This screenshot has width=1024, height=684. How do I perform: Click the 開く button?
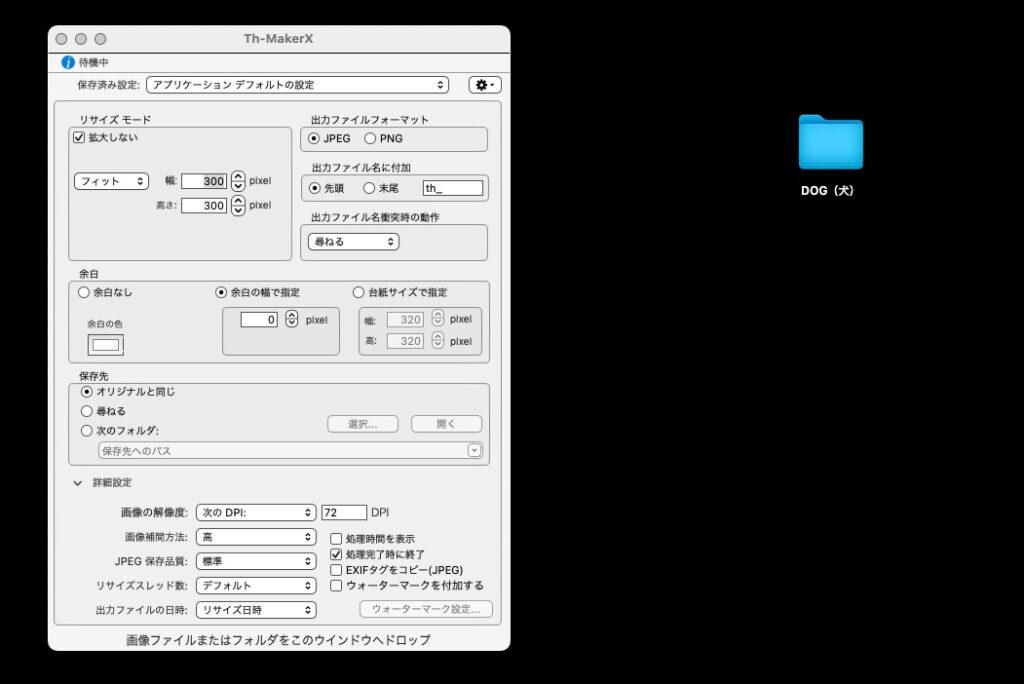tap(446, 424)
